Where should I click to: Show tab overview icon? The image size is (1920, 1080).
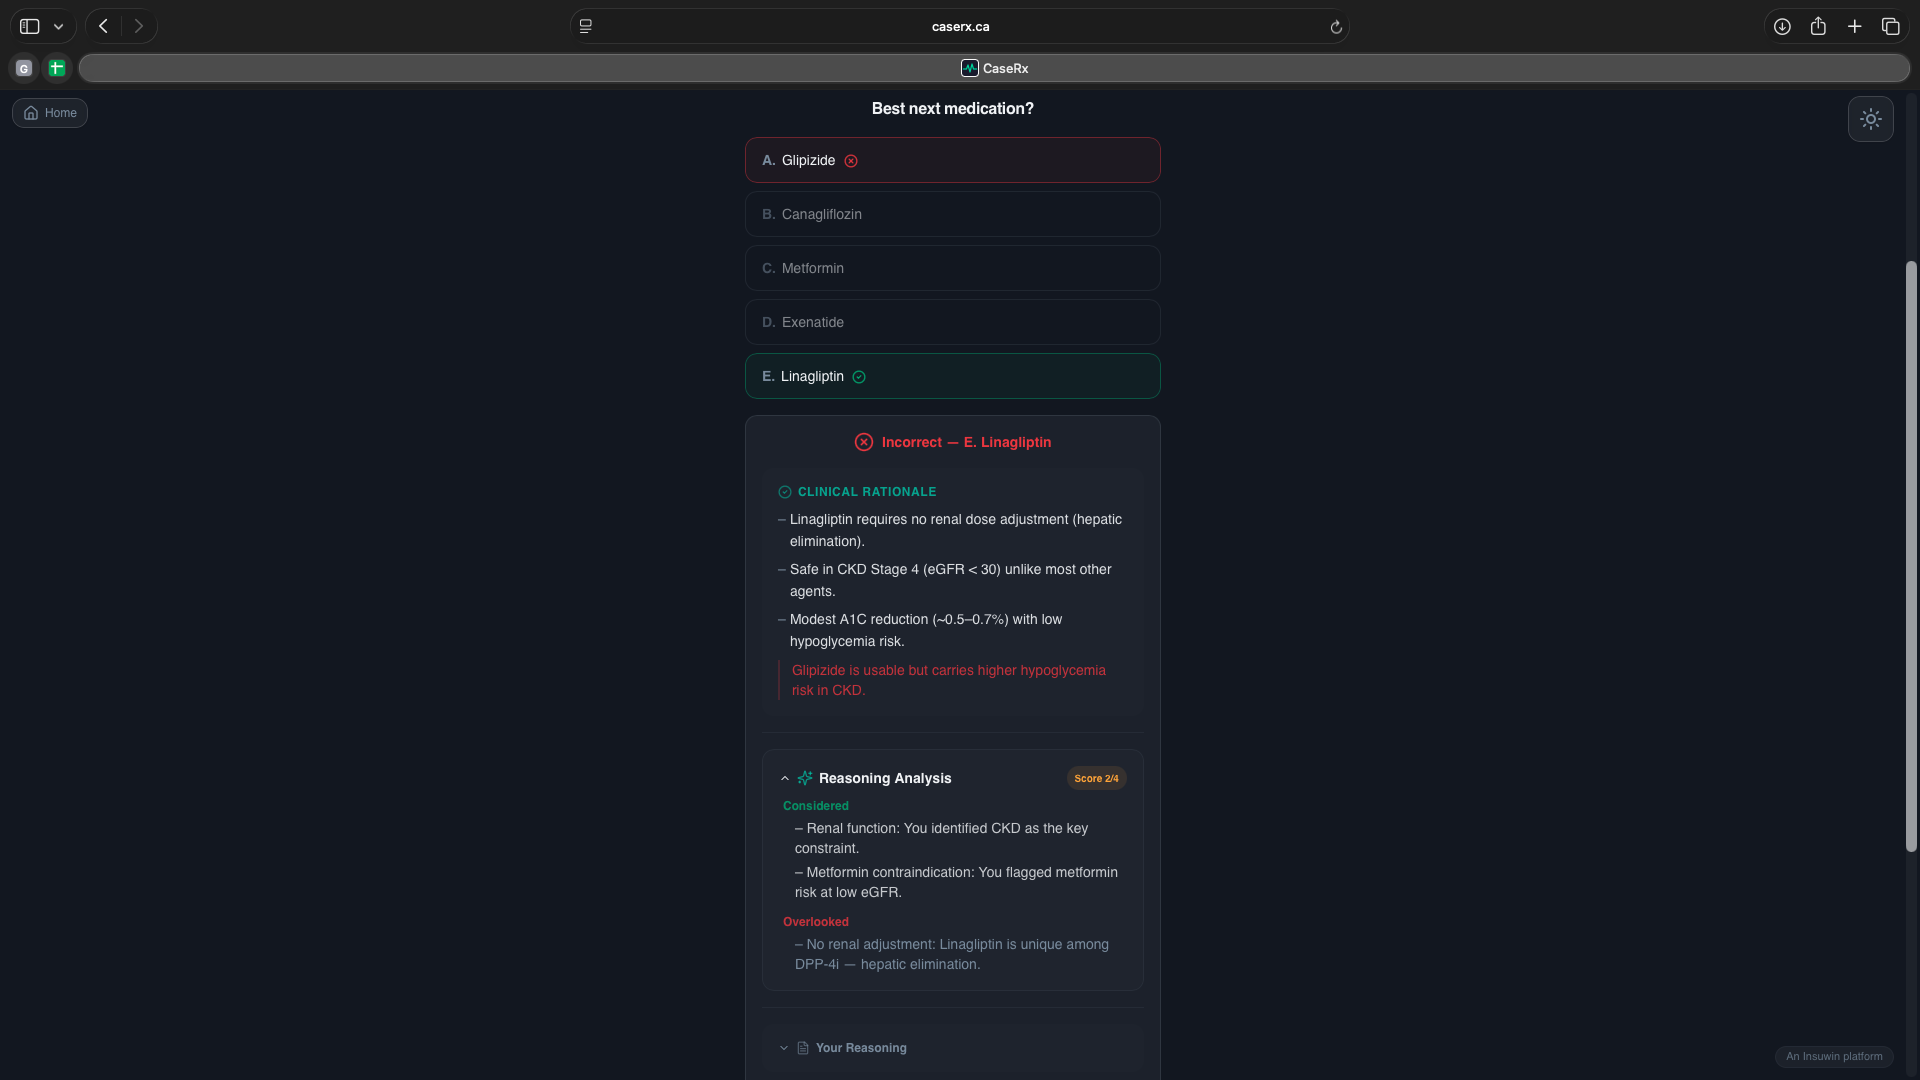click(x=1890, y=26)
